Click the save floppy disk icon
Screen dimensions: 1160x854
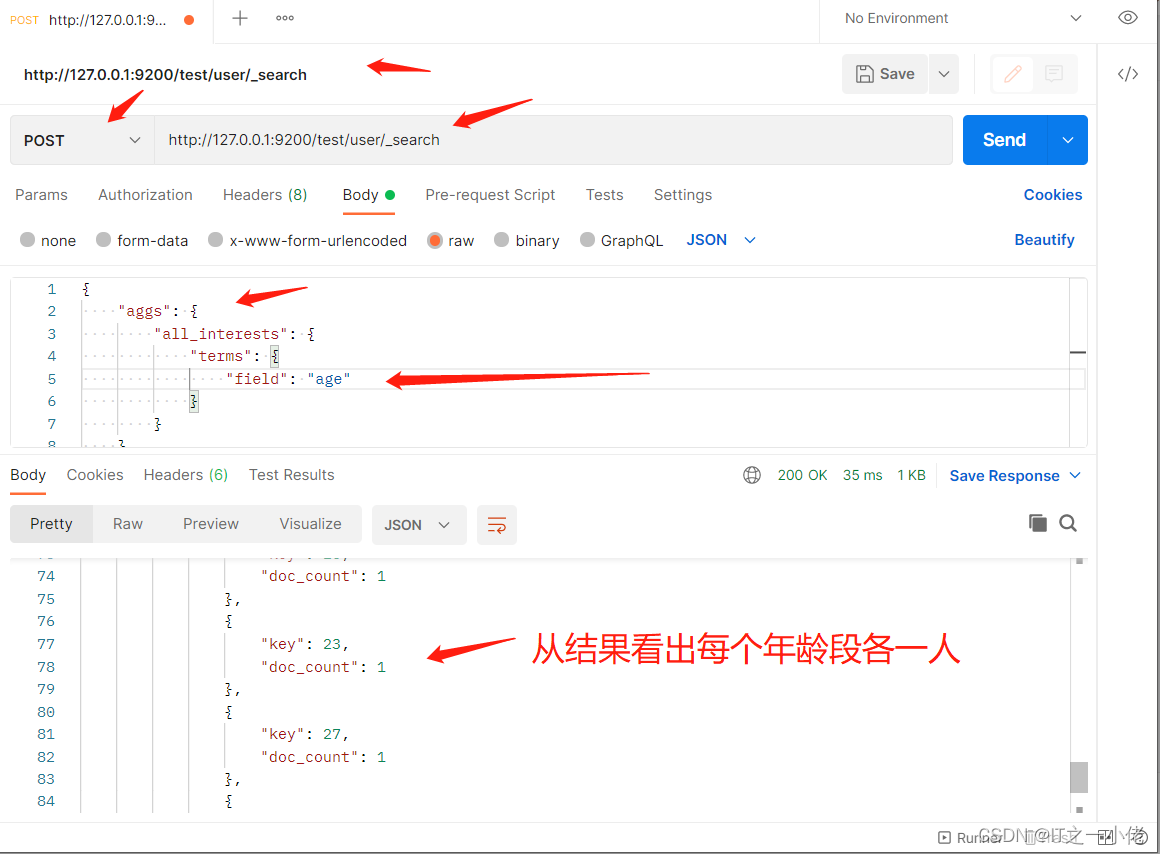[864, 74]
